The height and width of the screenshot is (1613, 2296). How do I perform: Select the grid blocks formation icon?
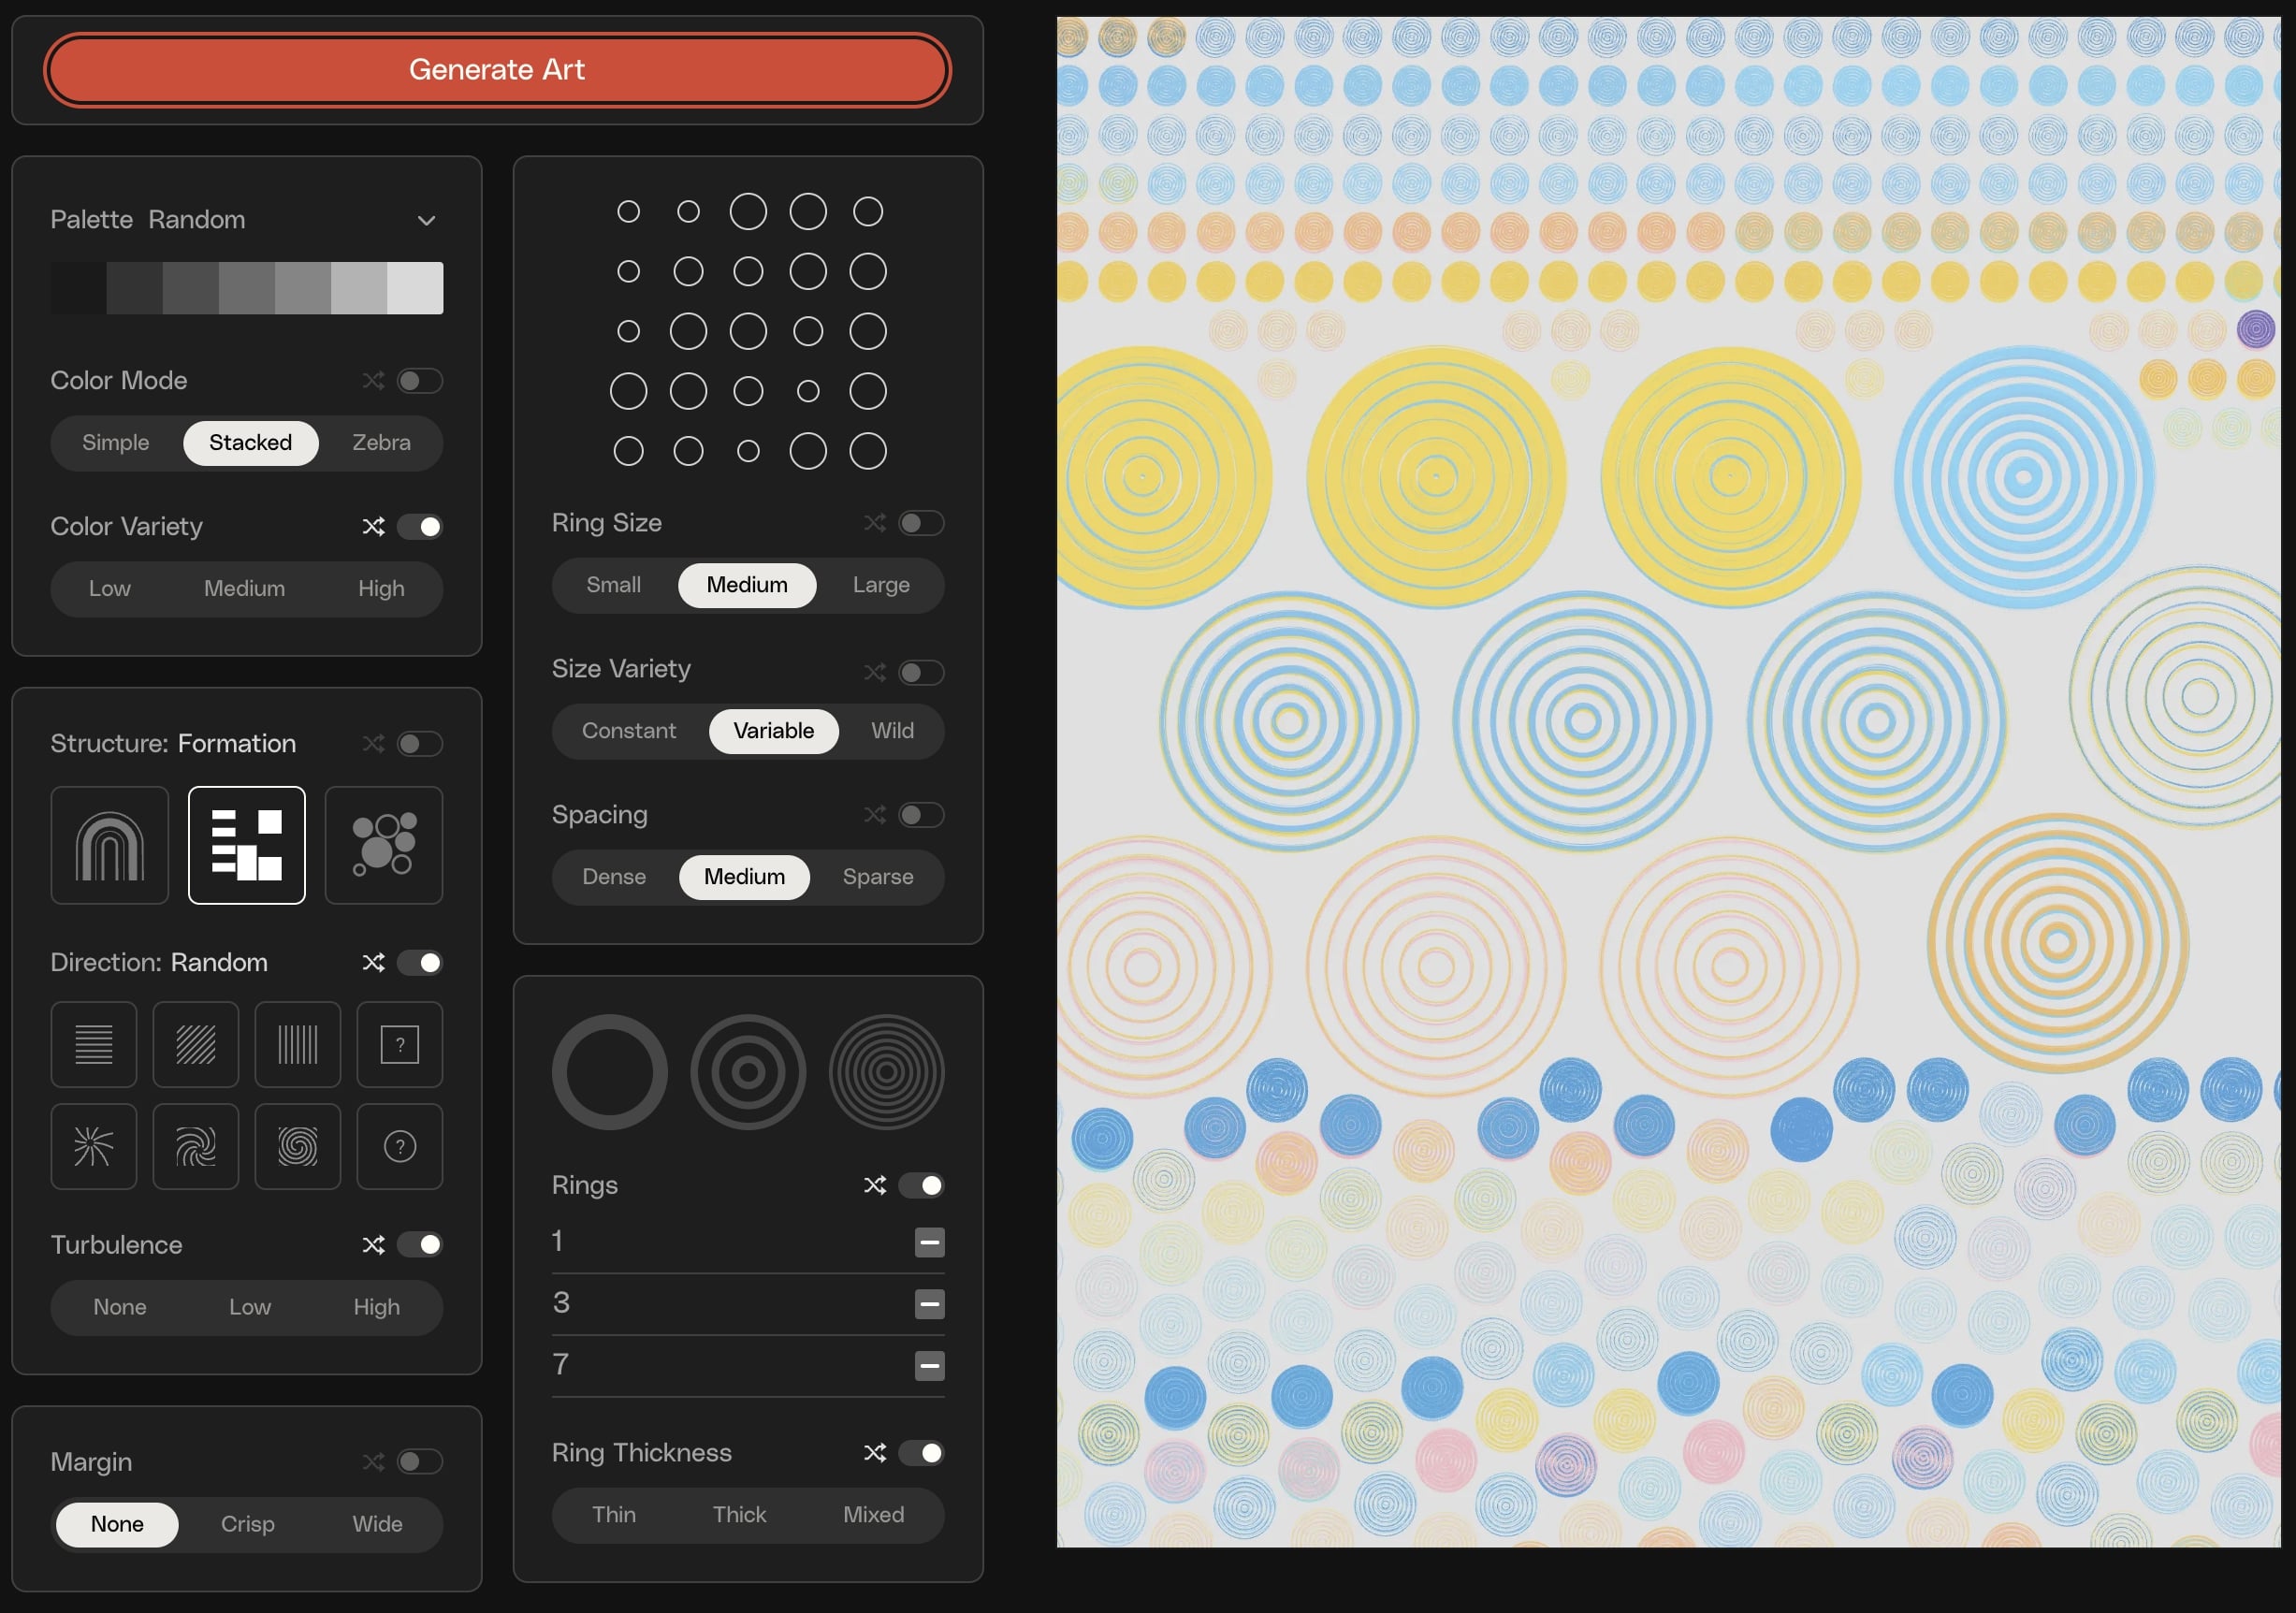coord(247,845)
